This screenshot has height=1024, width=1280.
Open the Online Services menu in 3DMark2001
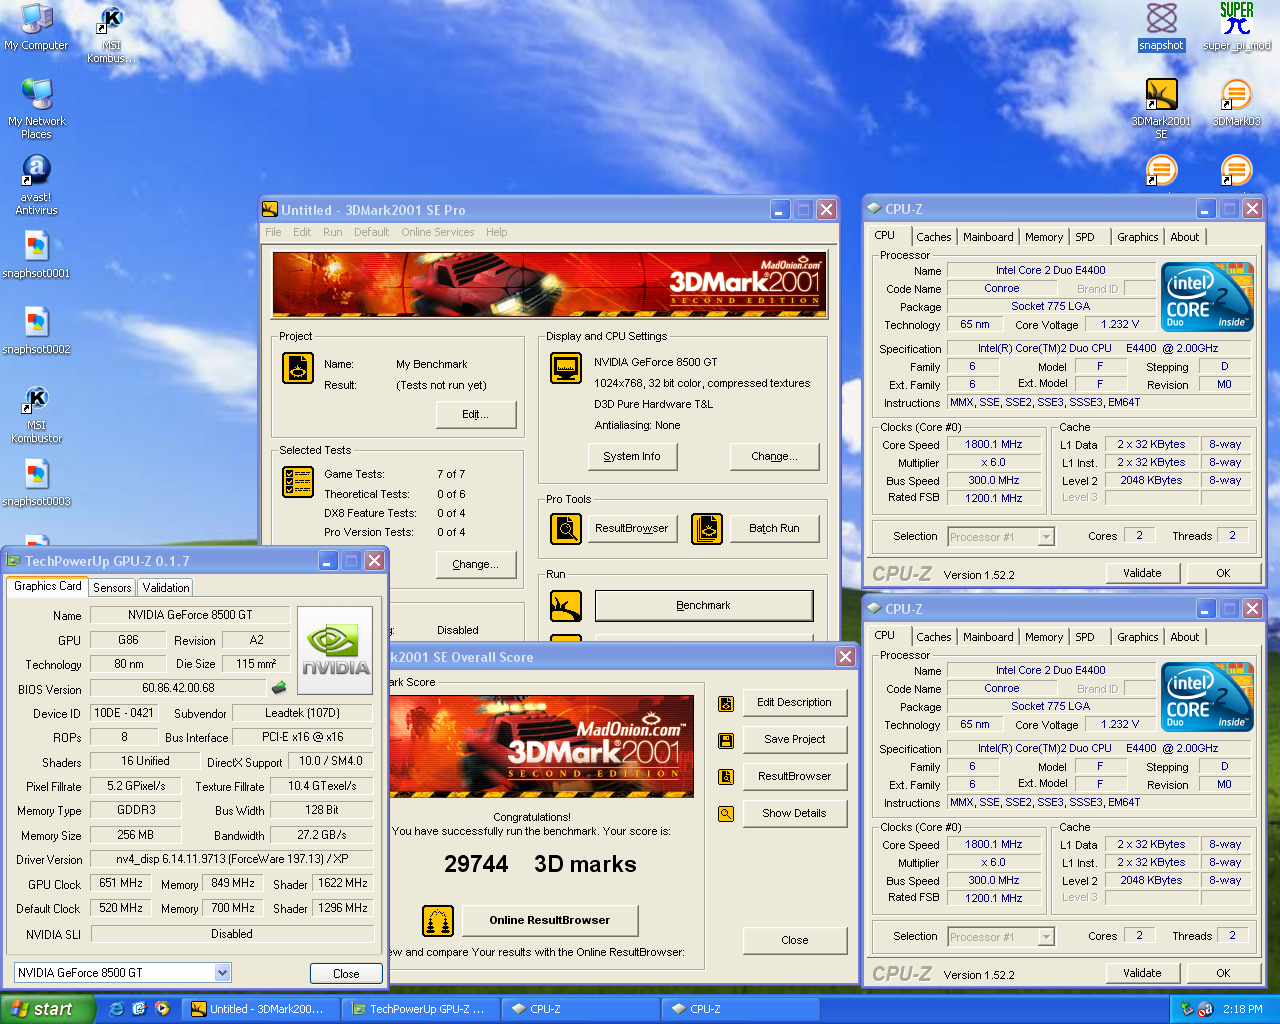[x=438, y=232]
